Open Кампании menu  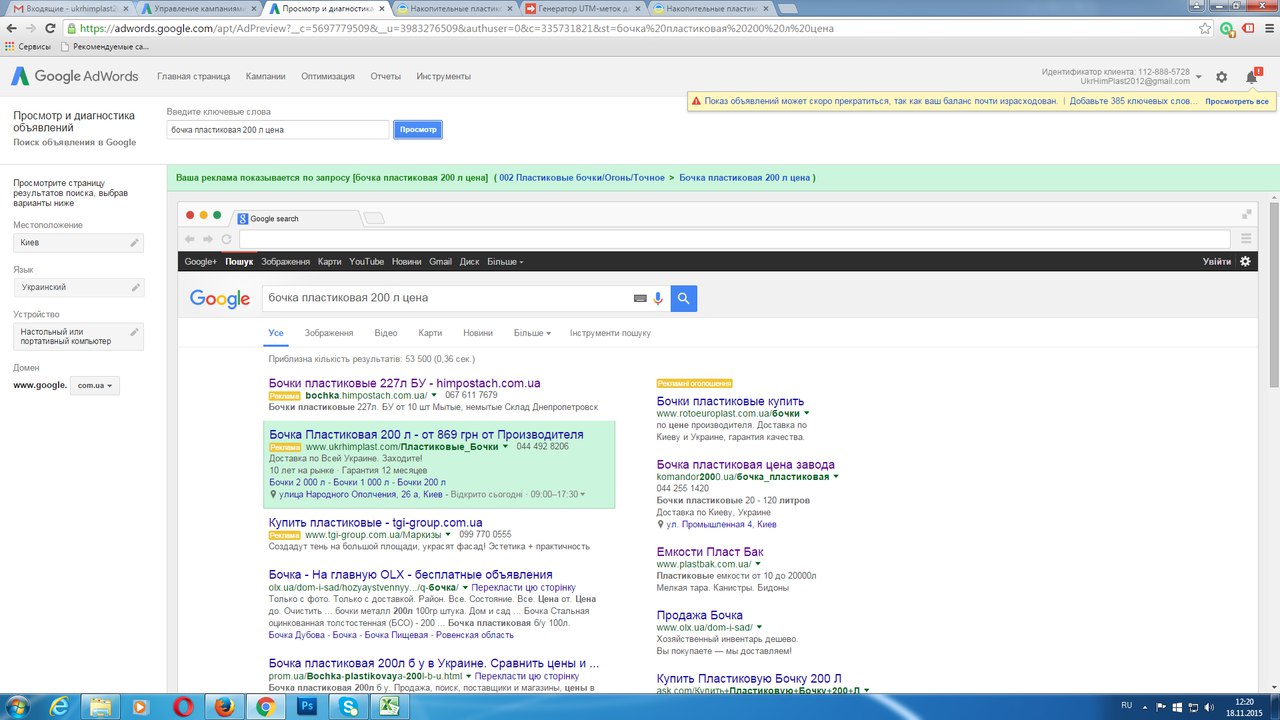[265, 76]
